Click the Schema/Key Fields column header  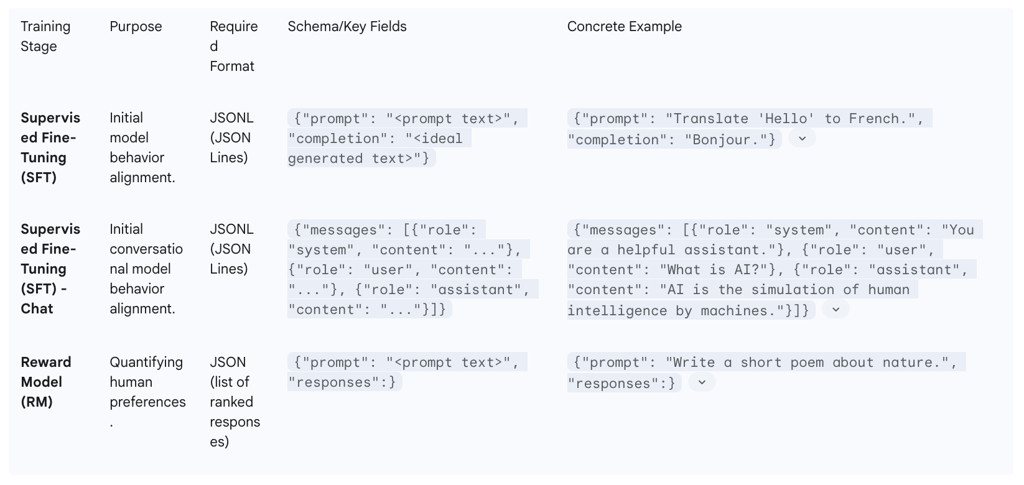[347, 27]
